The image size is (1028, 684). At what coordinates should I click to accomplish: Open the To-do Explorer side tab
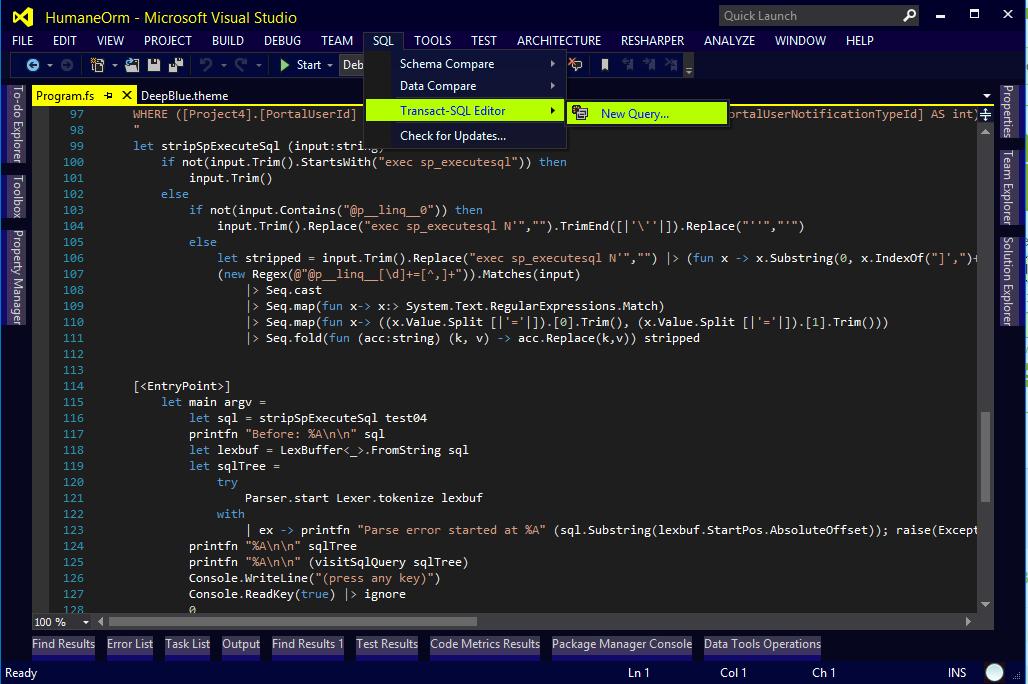pos(18,124)
